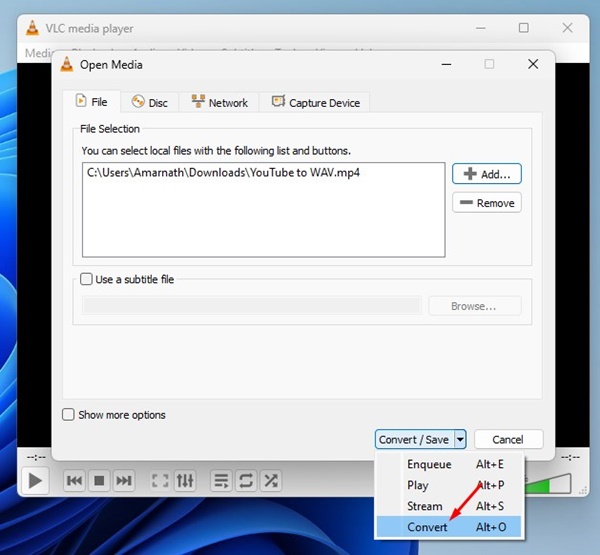600x555 pixels.
Task: Open the Capture Device tab
Action: (x=315, y=103)
